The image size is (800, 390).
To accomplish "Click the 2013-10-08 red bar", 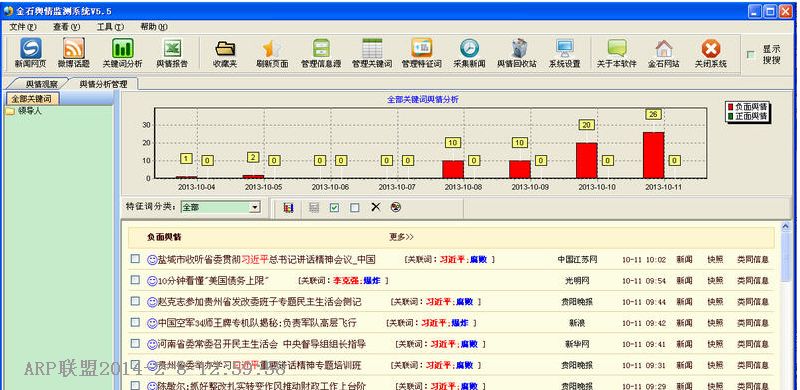I will pos(453,169).
